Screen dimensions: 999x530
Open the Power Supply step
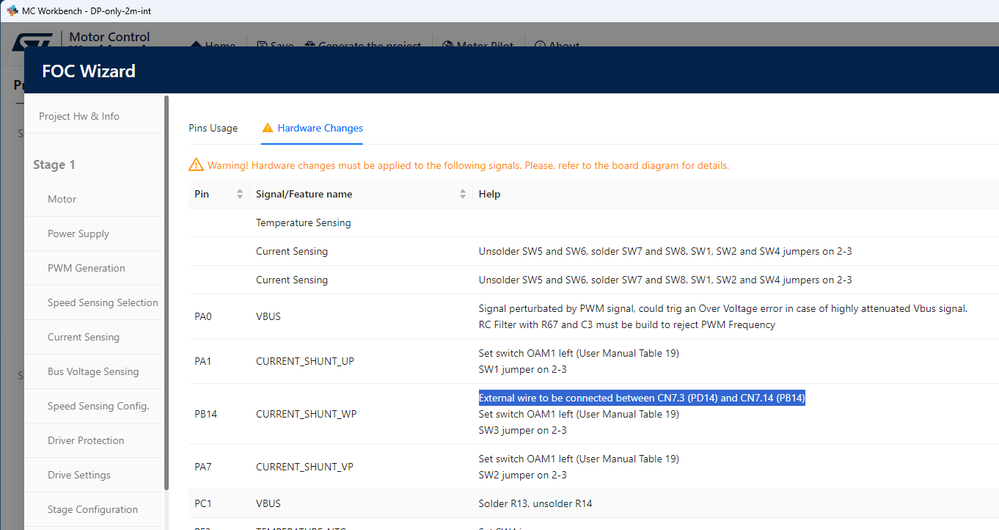[78, 234]
